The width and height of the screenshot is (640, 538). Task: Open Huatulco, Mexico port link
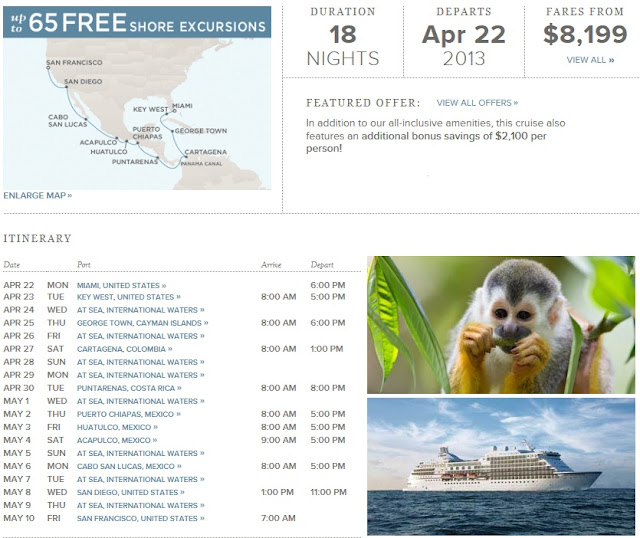[x=115, y=427]
